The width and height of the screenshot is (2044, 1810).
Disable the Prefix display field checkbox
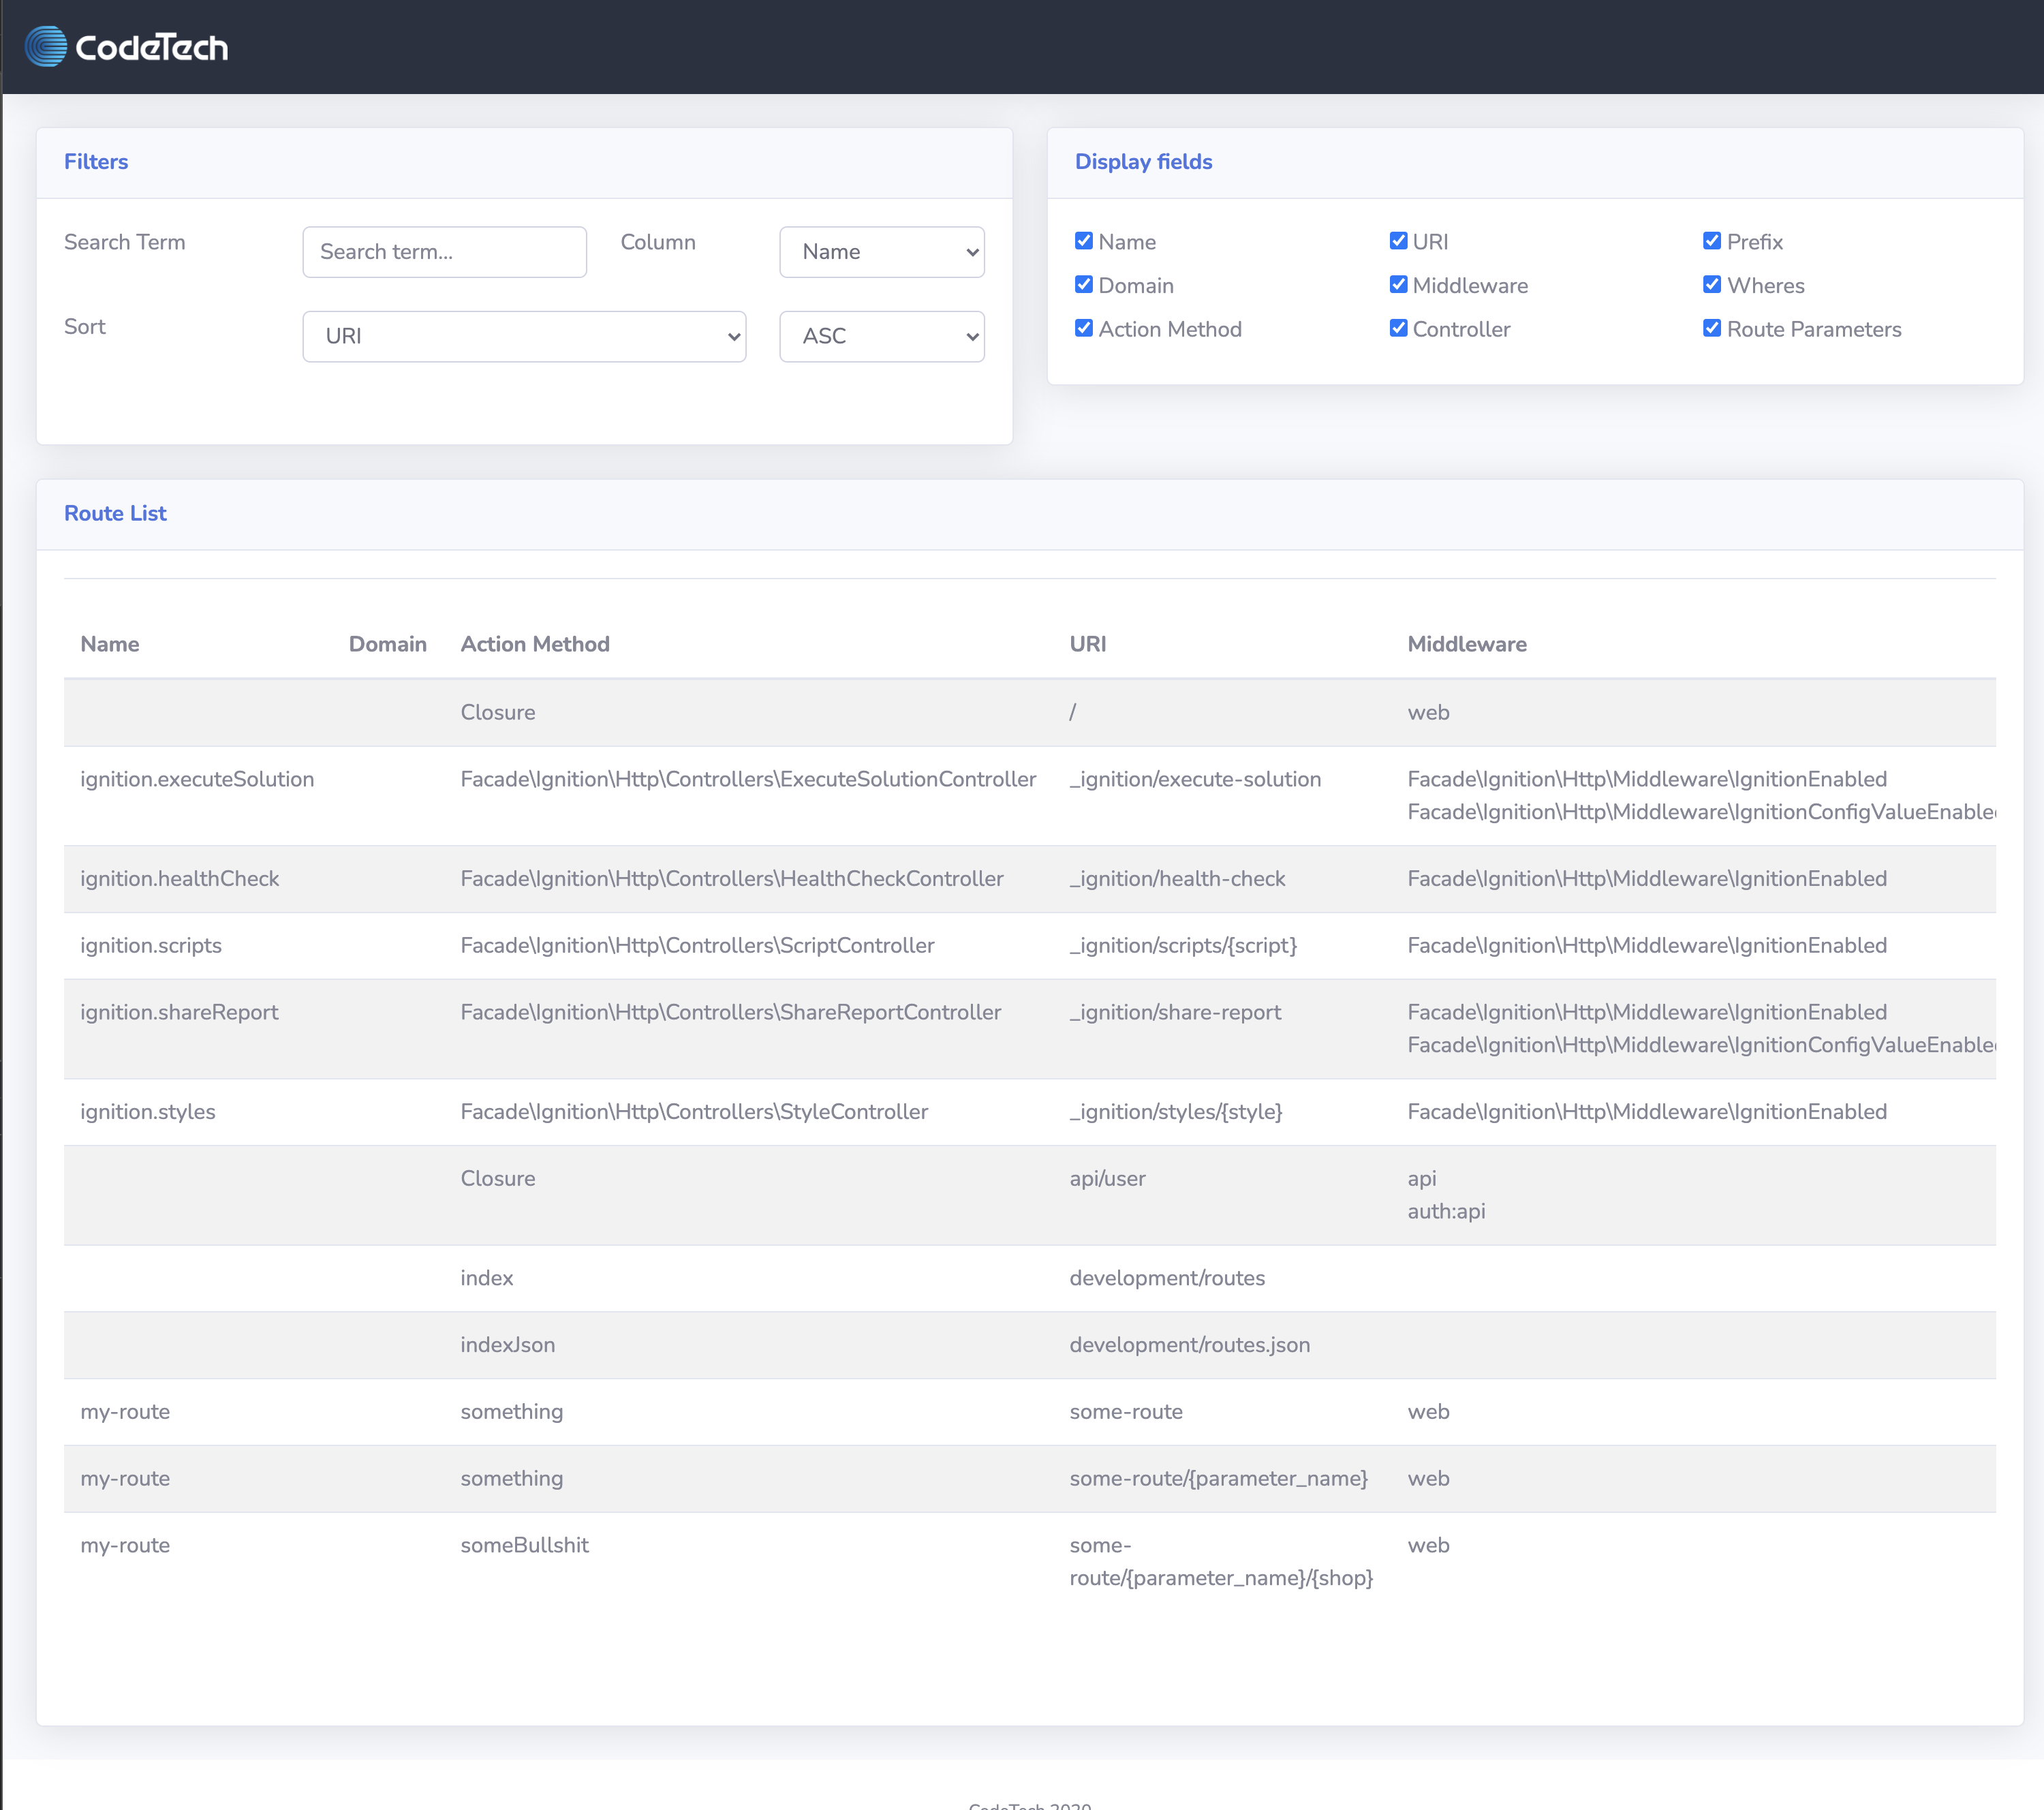pyautogui.click(x=1712, y=241)
